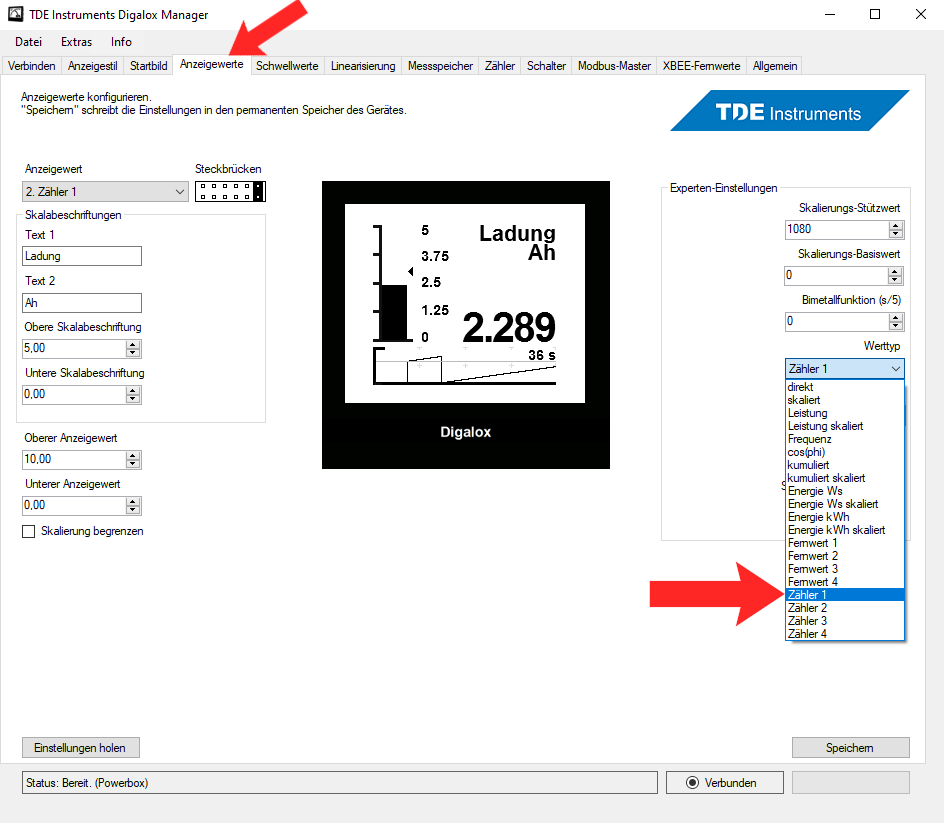The image size is (944, 823).
Task: Select the Anzeigewerte tab
Action: click(211, 64)
